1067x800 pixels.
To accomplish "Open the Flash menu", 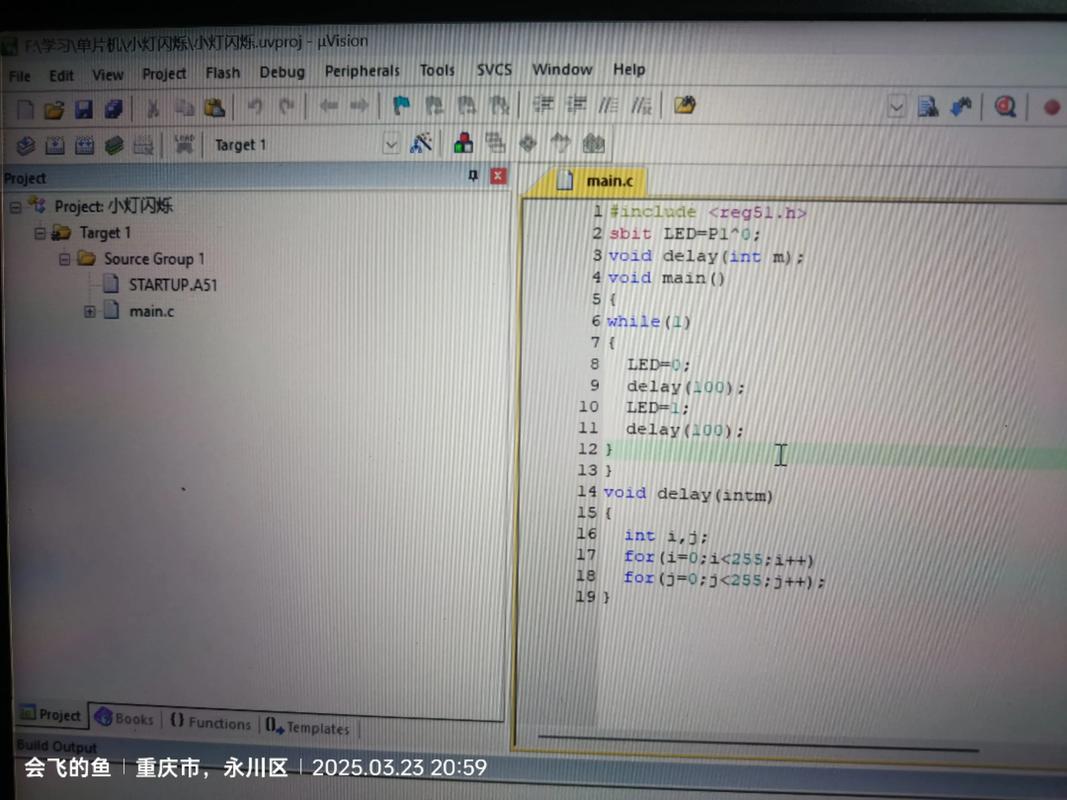I will [x=222, y=73].
